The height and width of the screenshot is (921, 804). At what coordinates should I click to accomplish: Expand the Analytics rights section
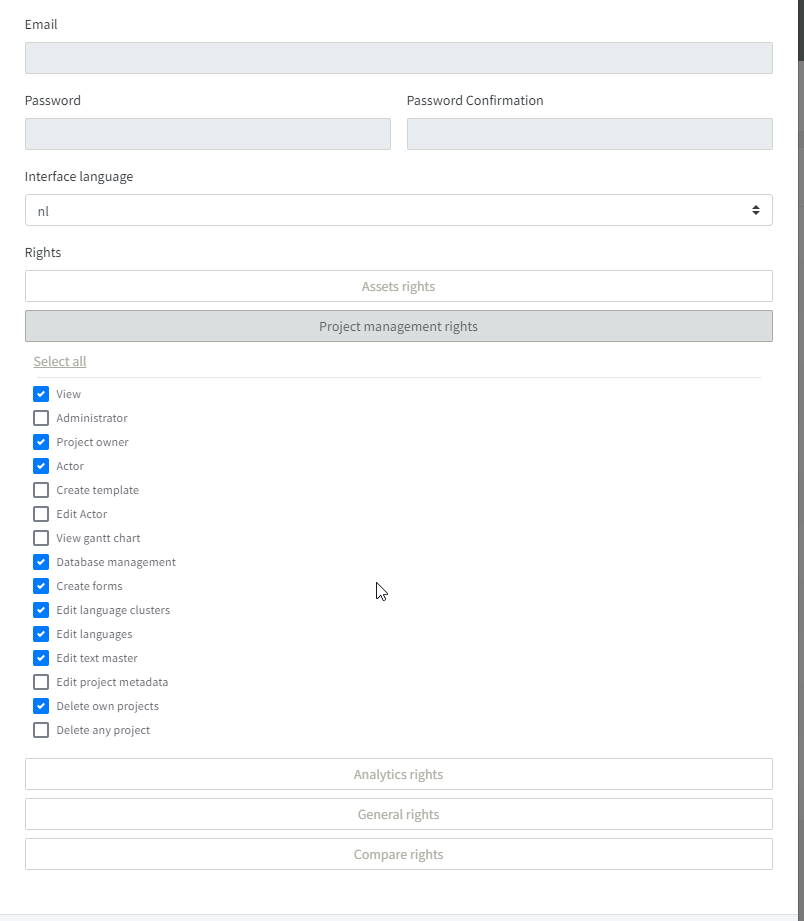398,774
